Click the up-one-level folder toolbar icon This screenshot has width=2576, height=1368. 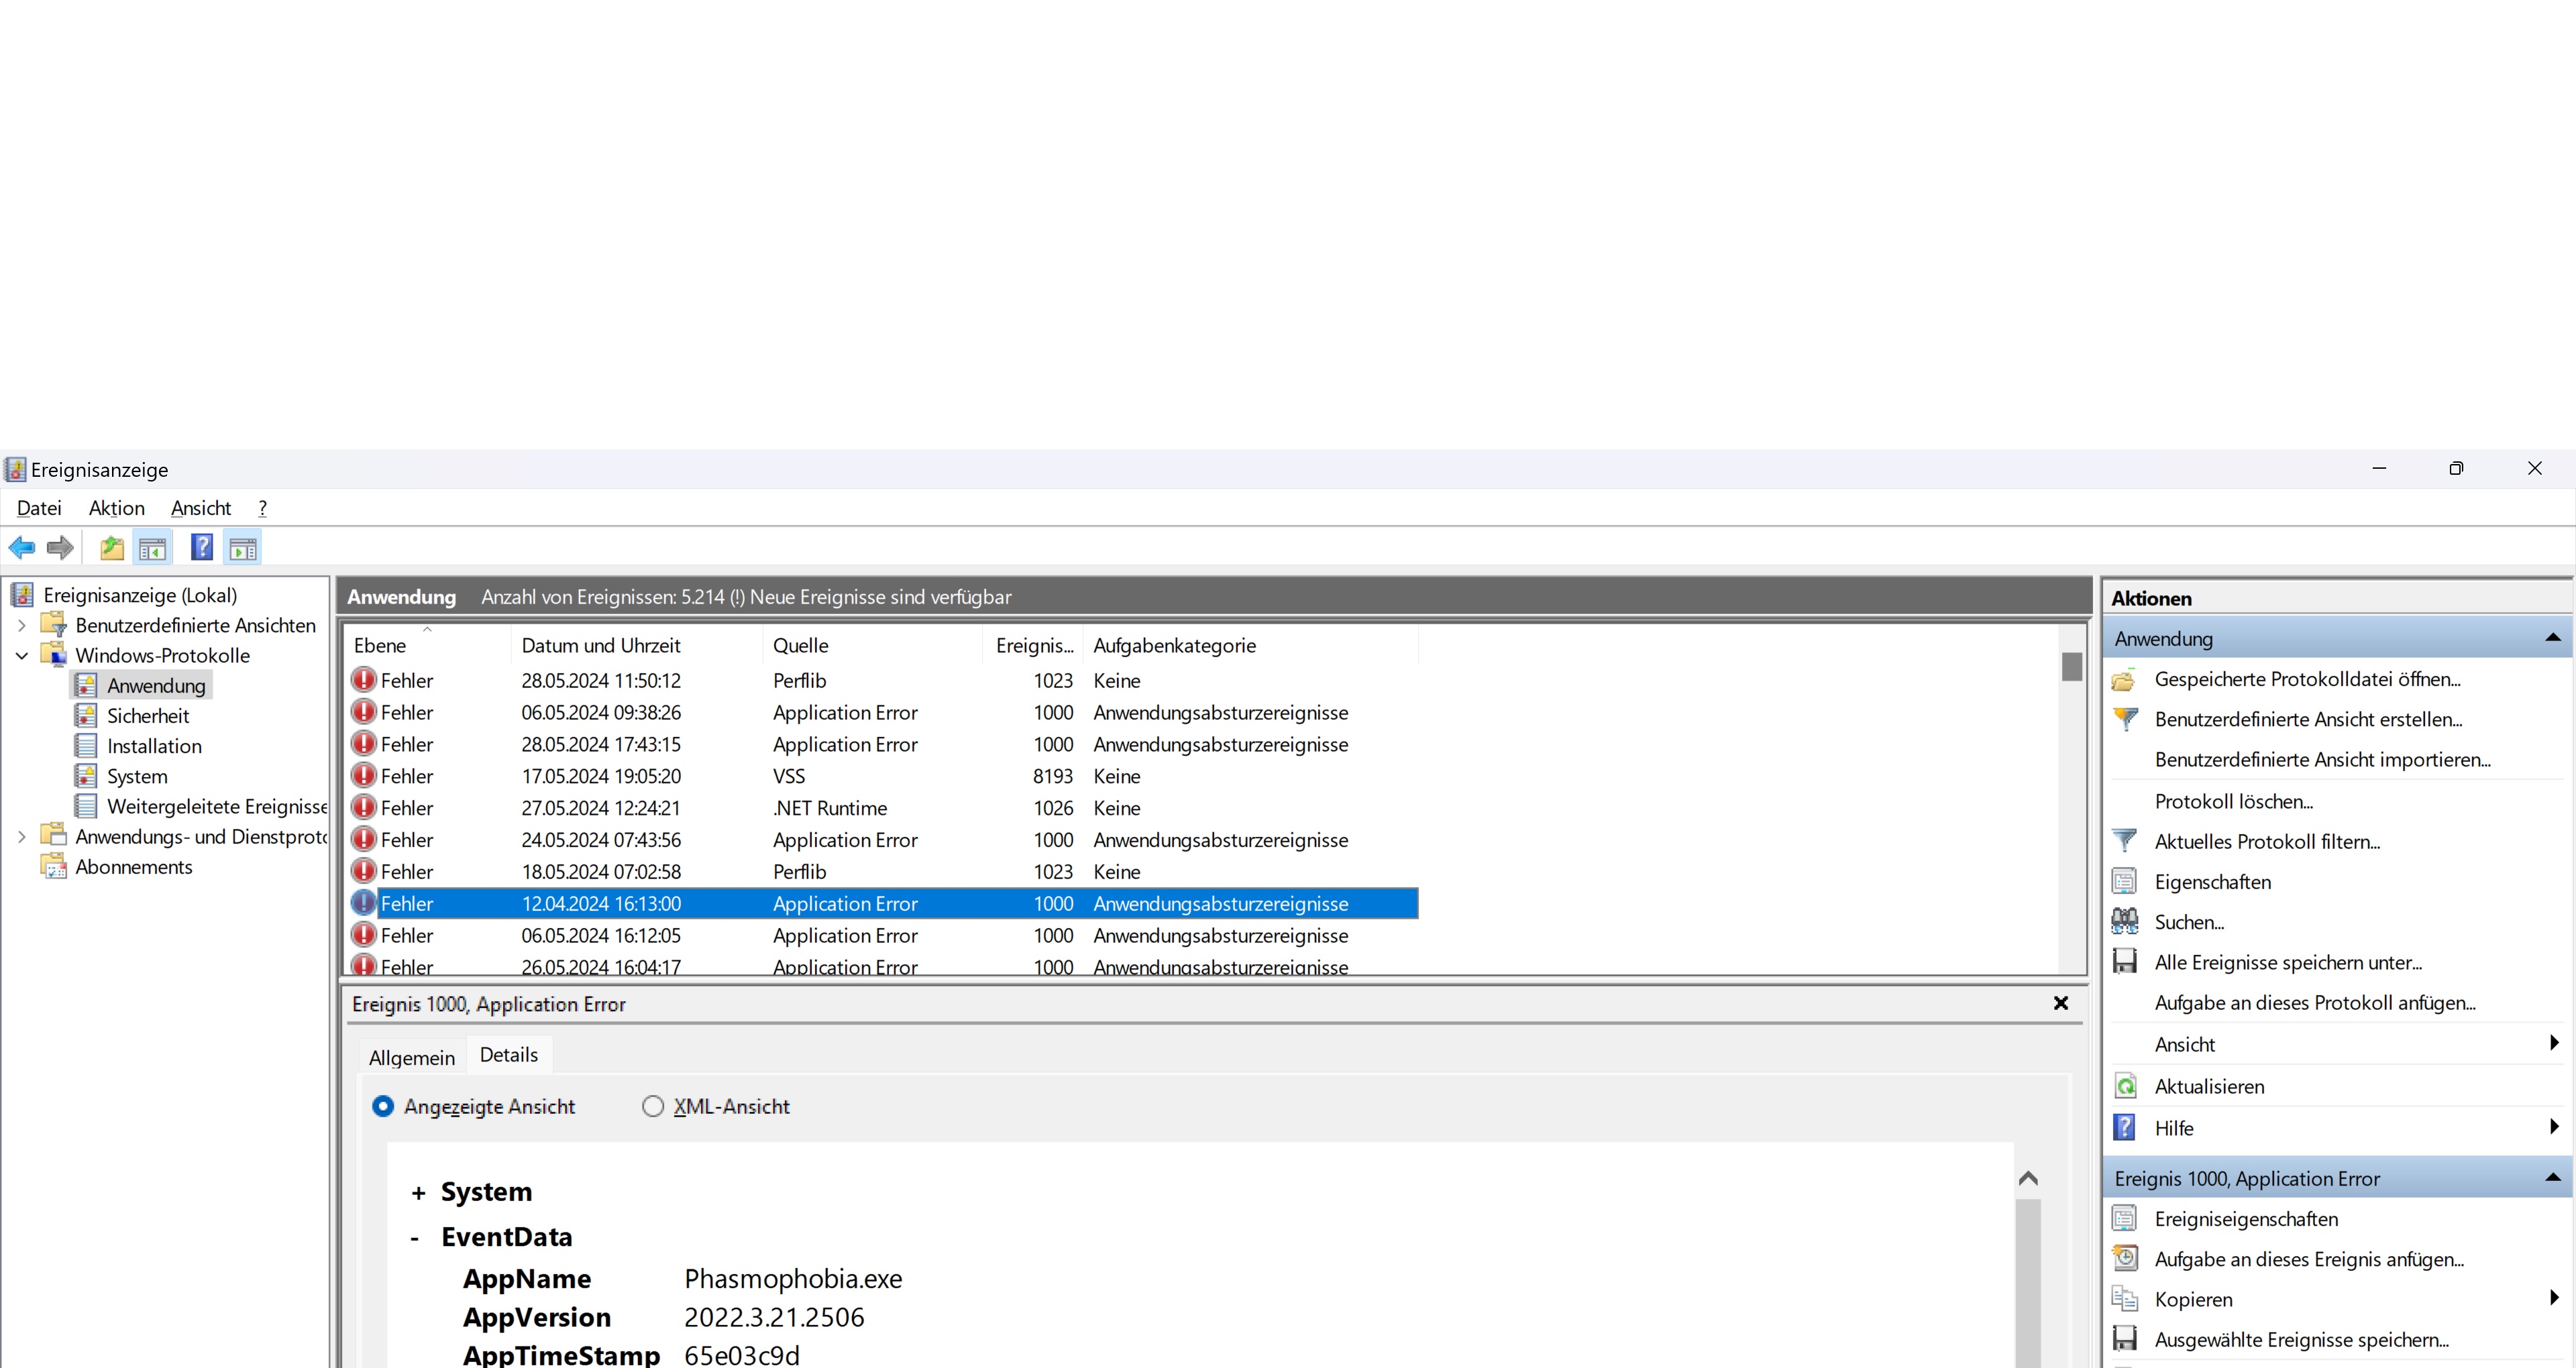[x=112, y=547]
